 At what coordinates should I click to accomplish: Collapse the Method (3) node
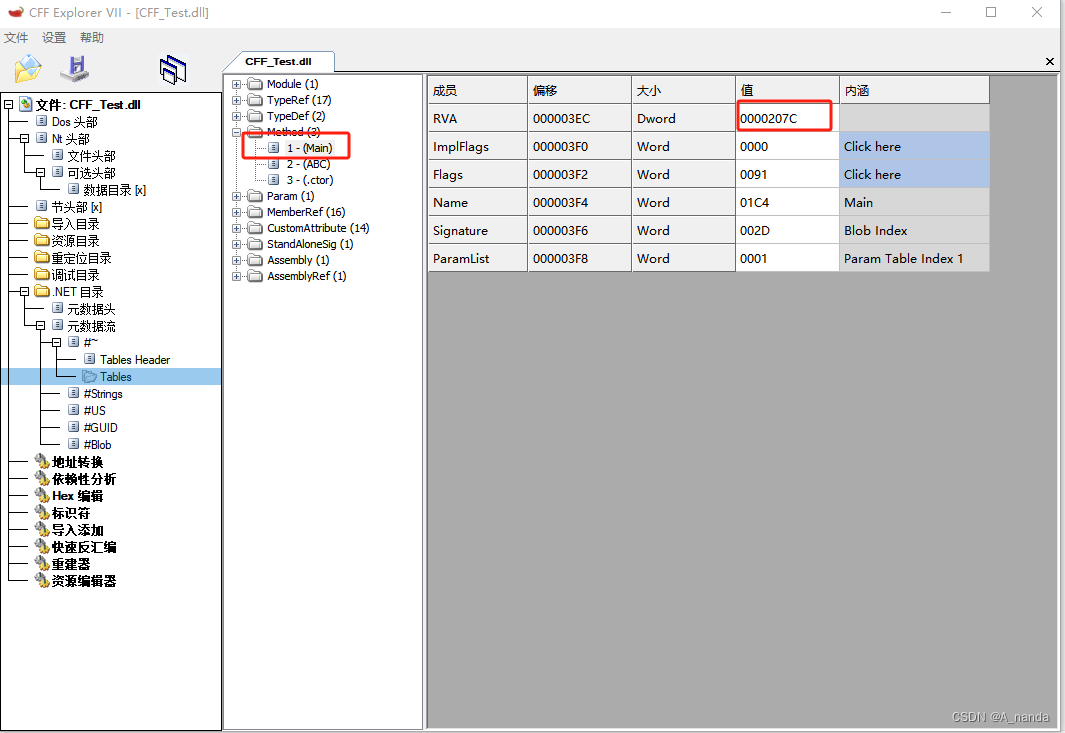[234, 132]
